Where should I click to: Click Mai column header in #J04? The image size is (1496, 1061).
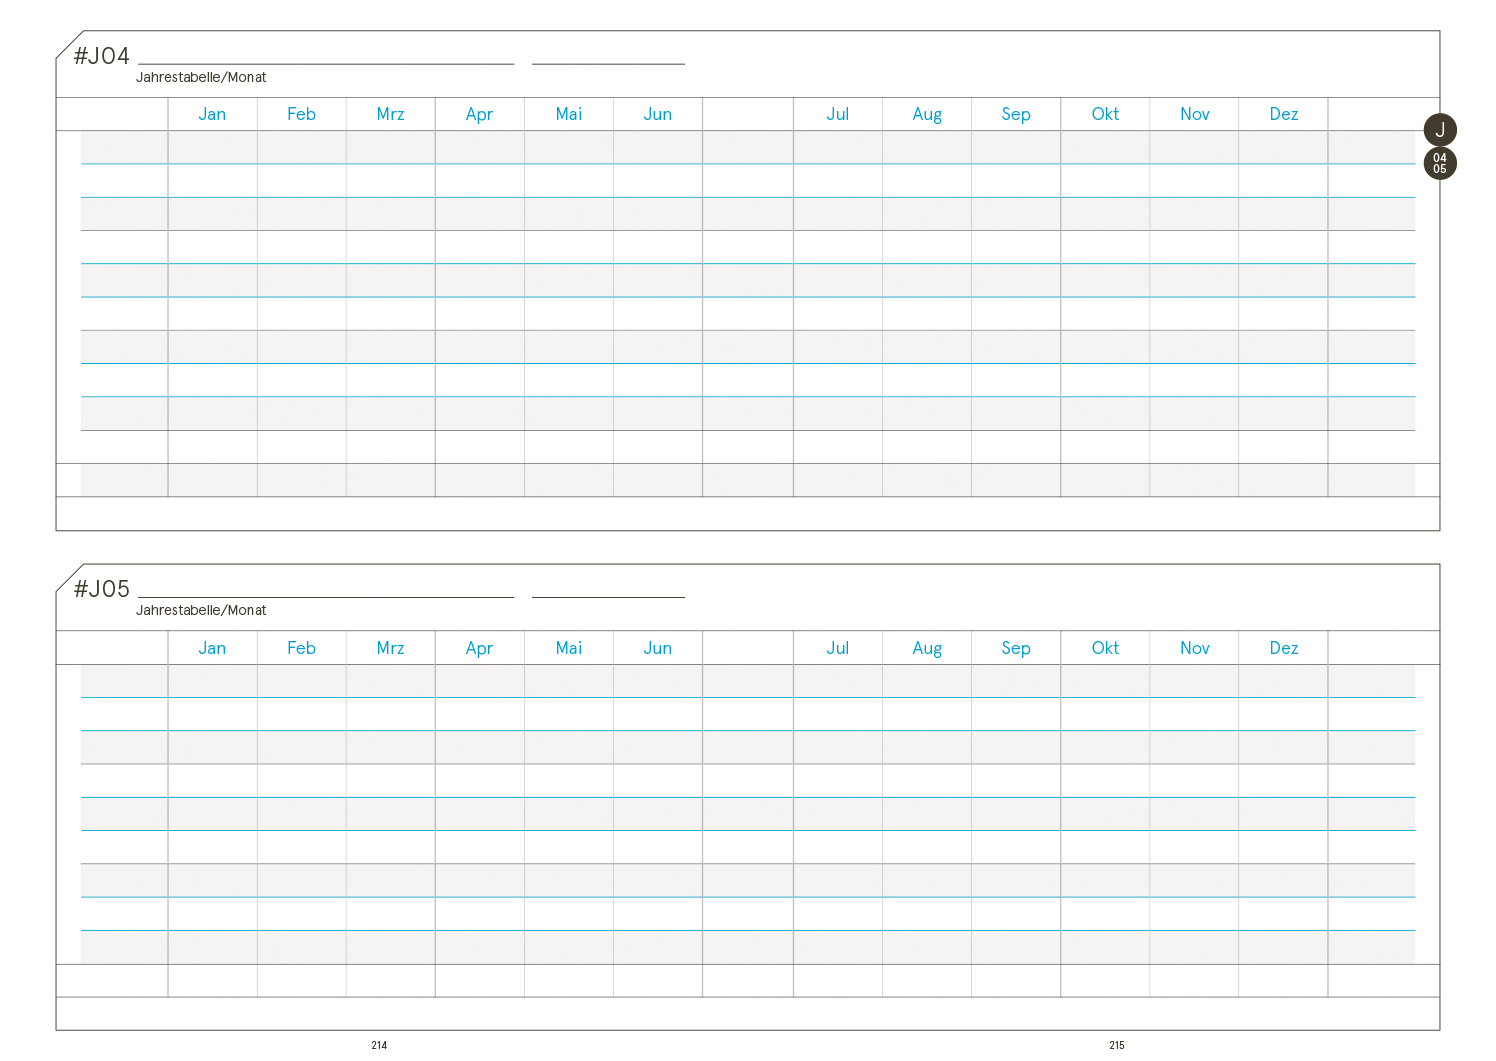click(x=569, y=114)
